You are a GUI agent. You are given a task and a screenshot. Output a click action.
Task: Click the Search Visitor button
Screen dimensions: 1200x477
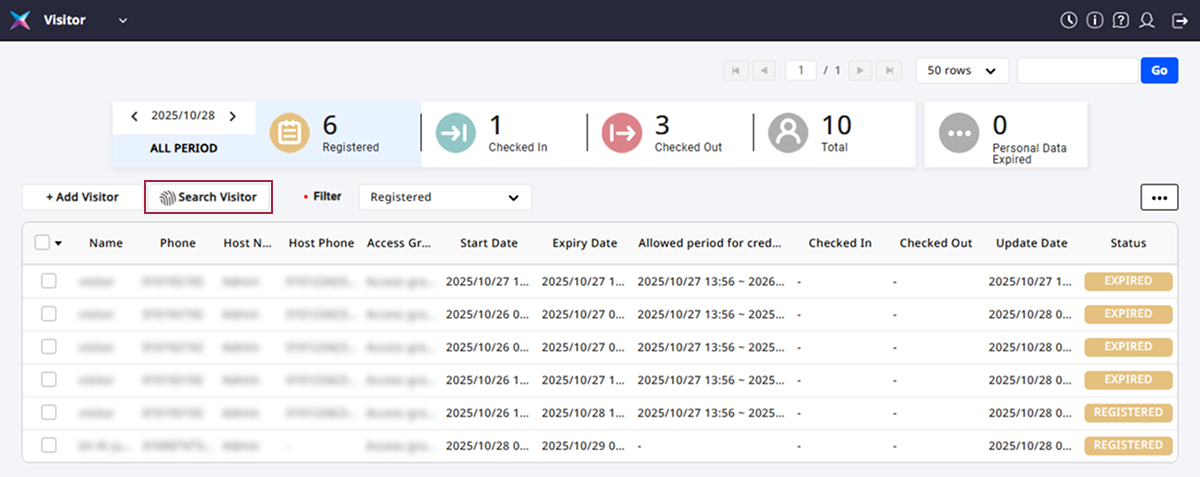click(208, 197)
